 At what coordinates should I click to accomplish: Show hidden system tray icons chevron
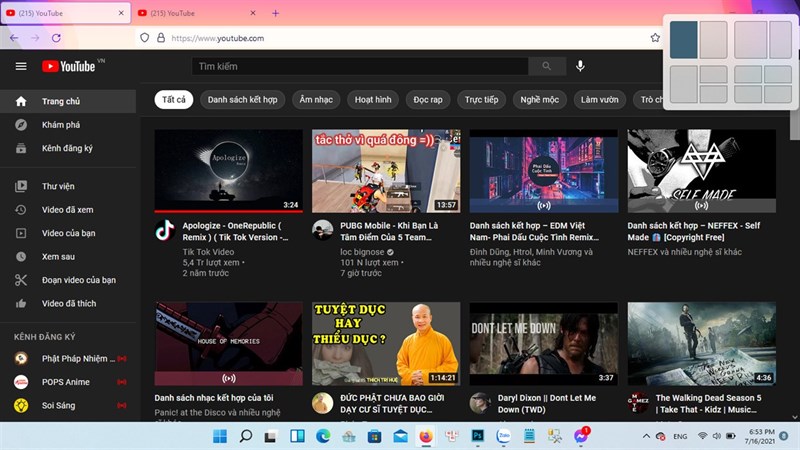[647, 437]
